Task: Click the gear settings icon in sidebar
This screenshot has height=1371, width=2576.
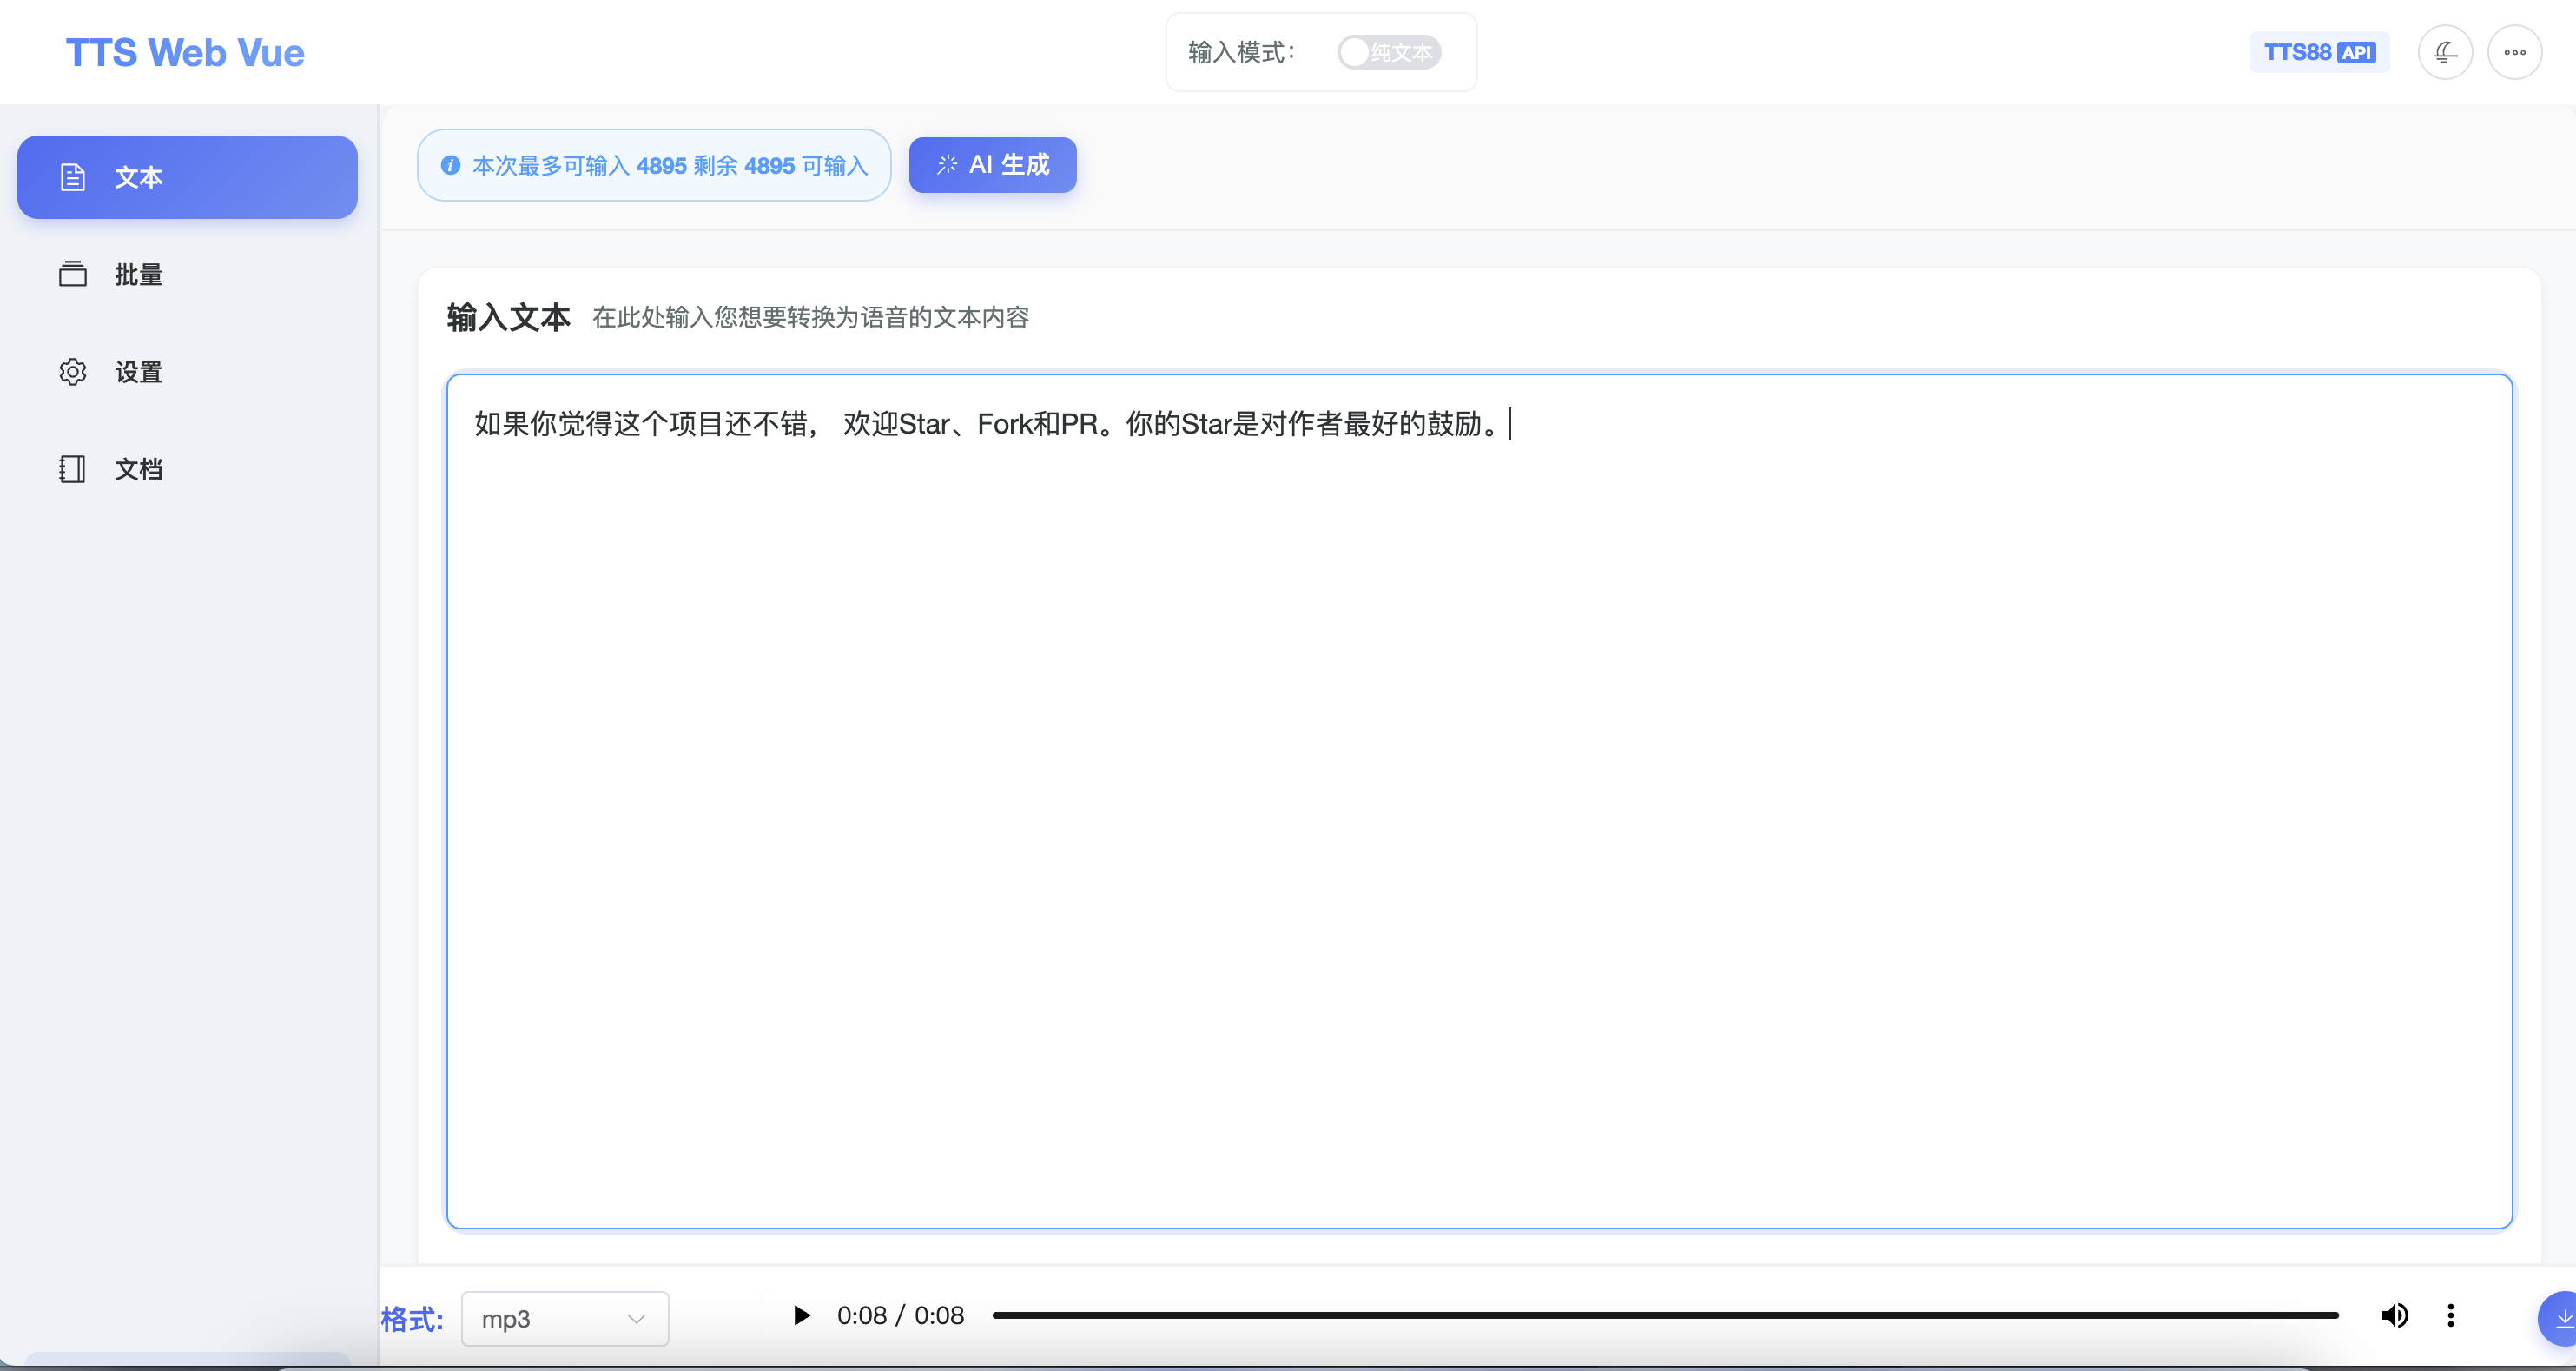Action: coord(72,372)
